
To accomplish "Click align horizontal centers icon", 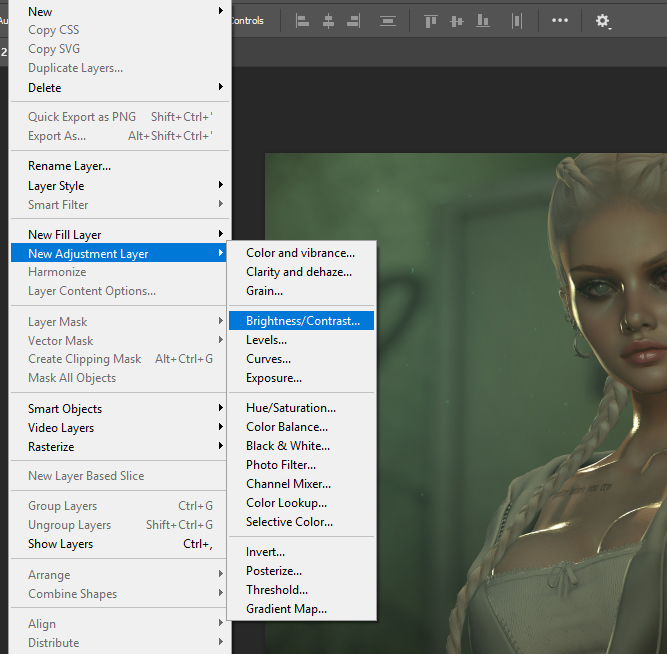I will pos(328,20).
